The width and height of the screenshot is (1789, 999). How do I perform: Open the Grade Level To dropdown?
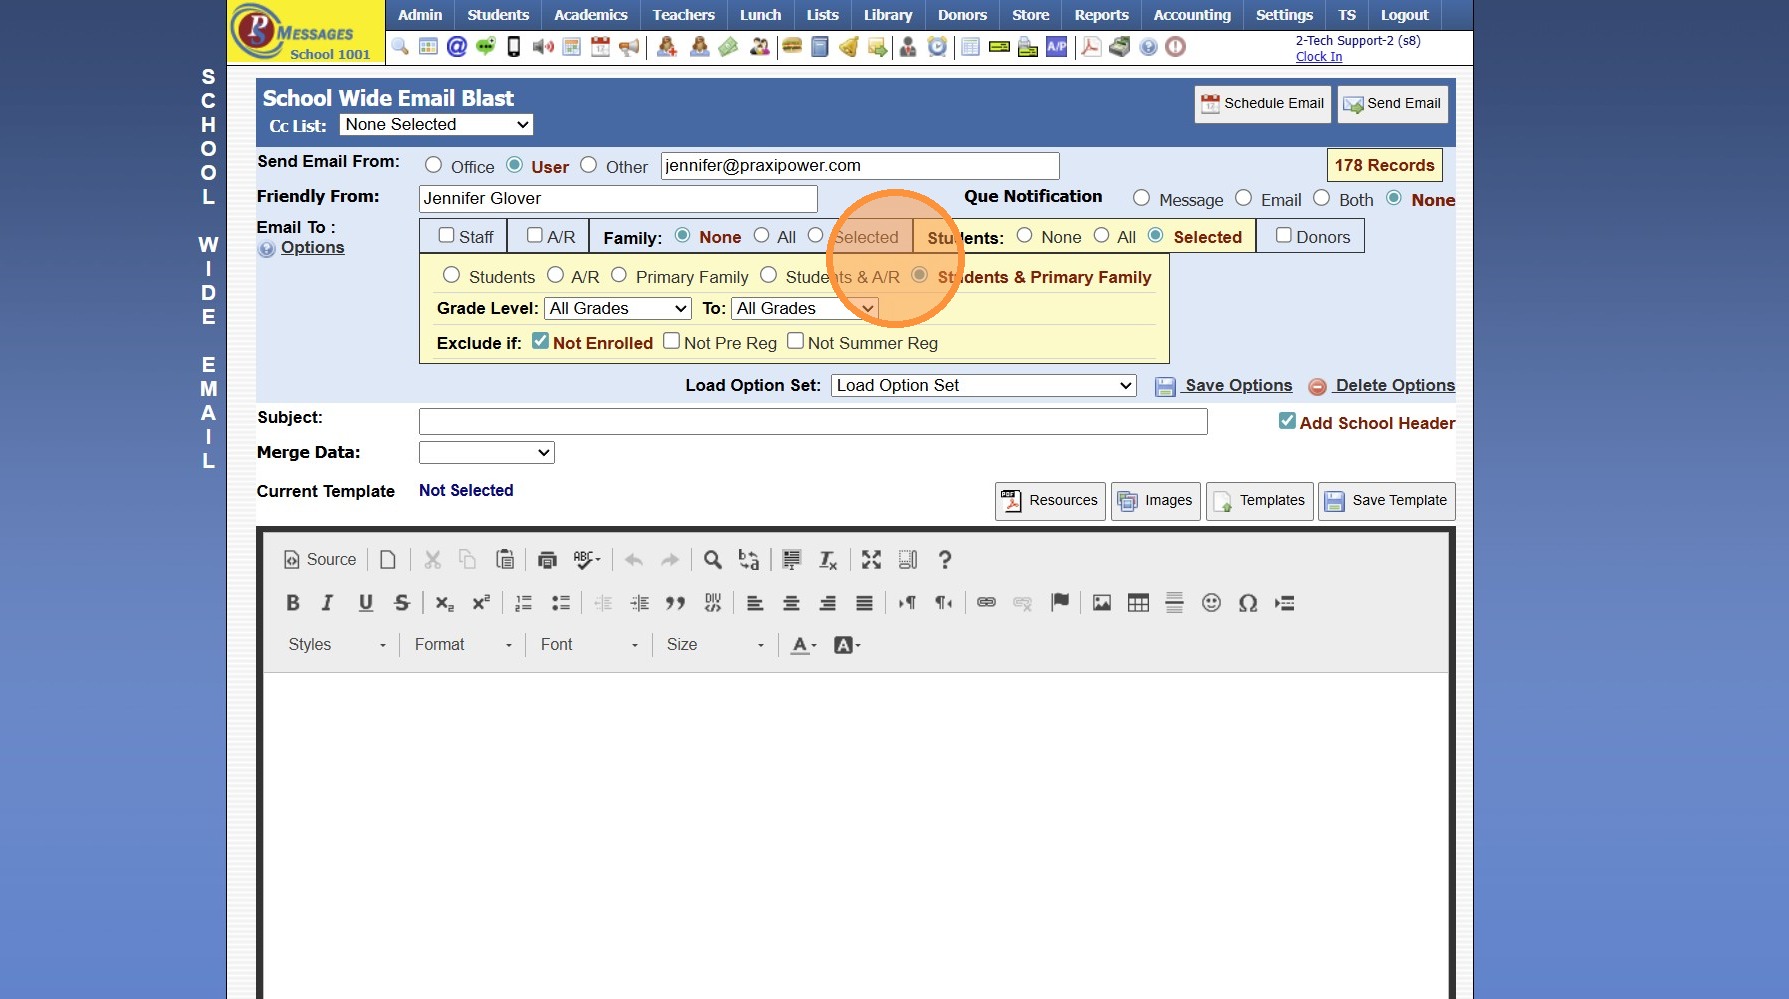tap(805, 308)
